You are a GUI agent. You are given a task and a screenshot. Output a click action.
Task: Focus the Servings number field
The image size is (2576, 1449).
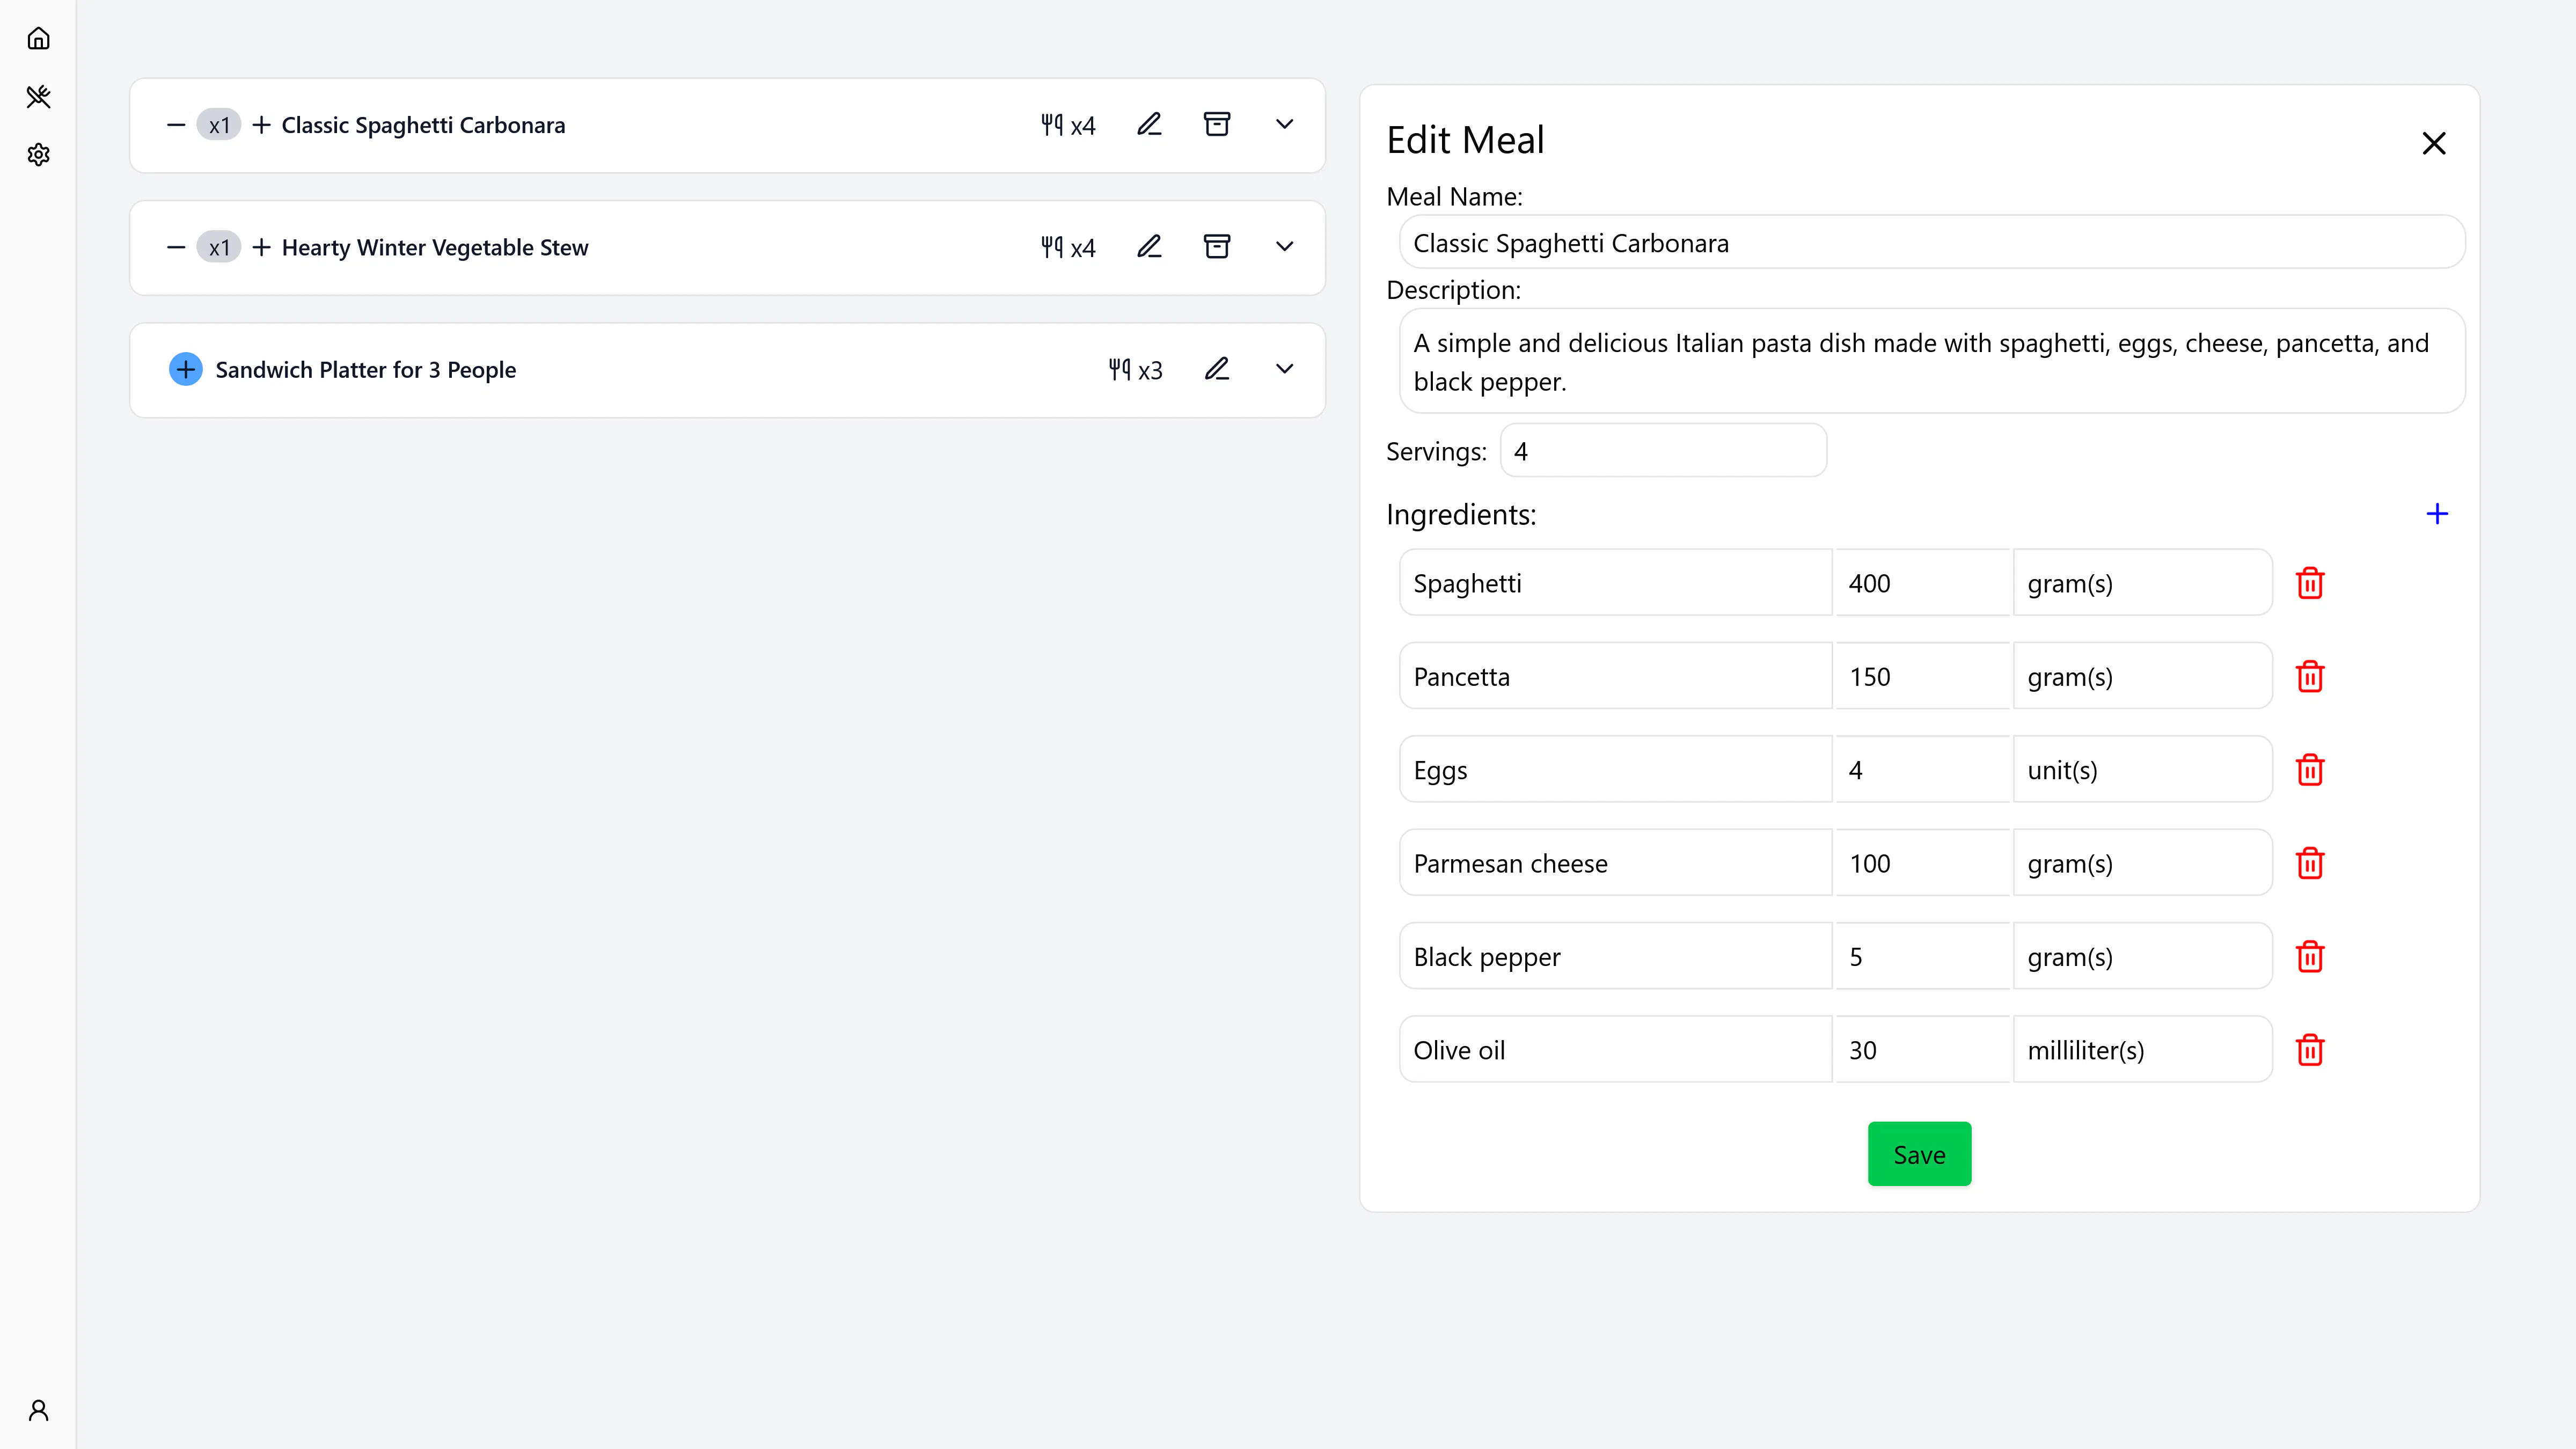coord(1662,451)
